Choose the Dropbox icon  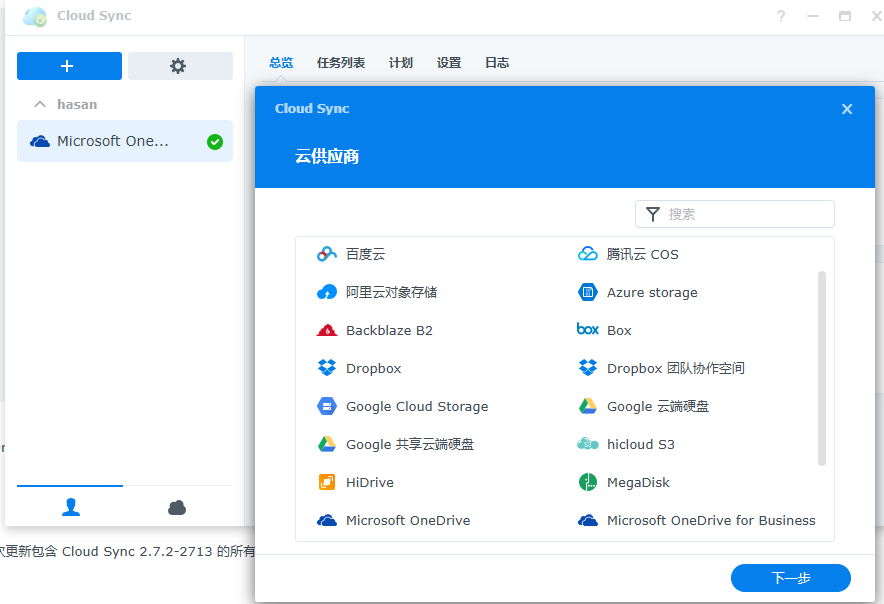326,368
